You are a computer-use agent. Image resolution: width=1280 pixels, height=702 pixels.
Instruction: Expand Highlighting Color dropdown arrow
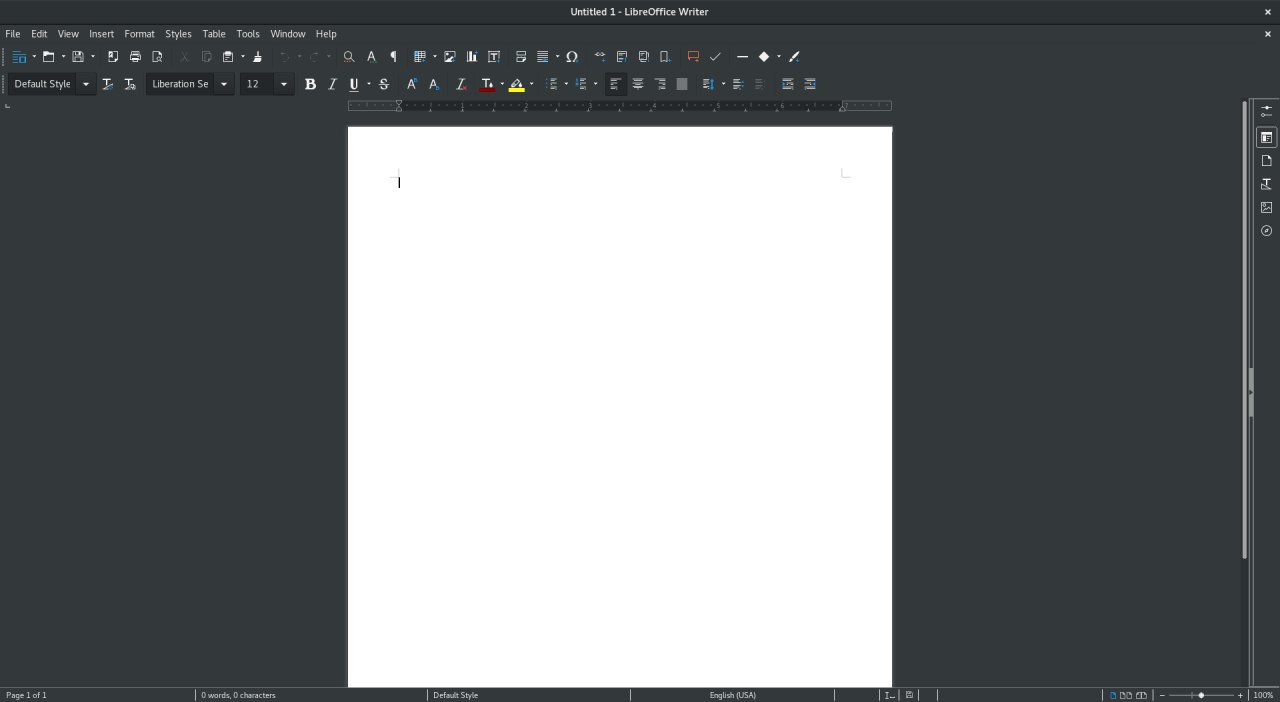531,84
